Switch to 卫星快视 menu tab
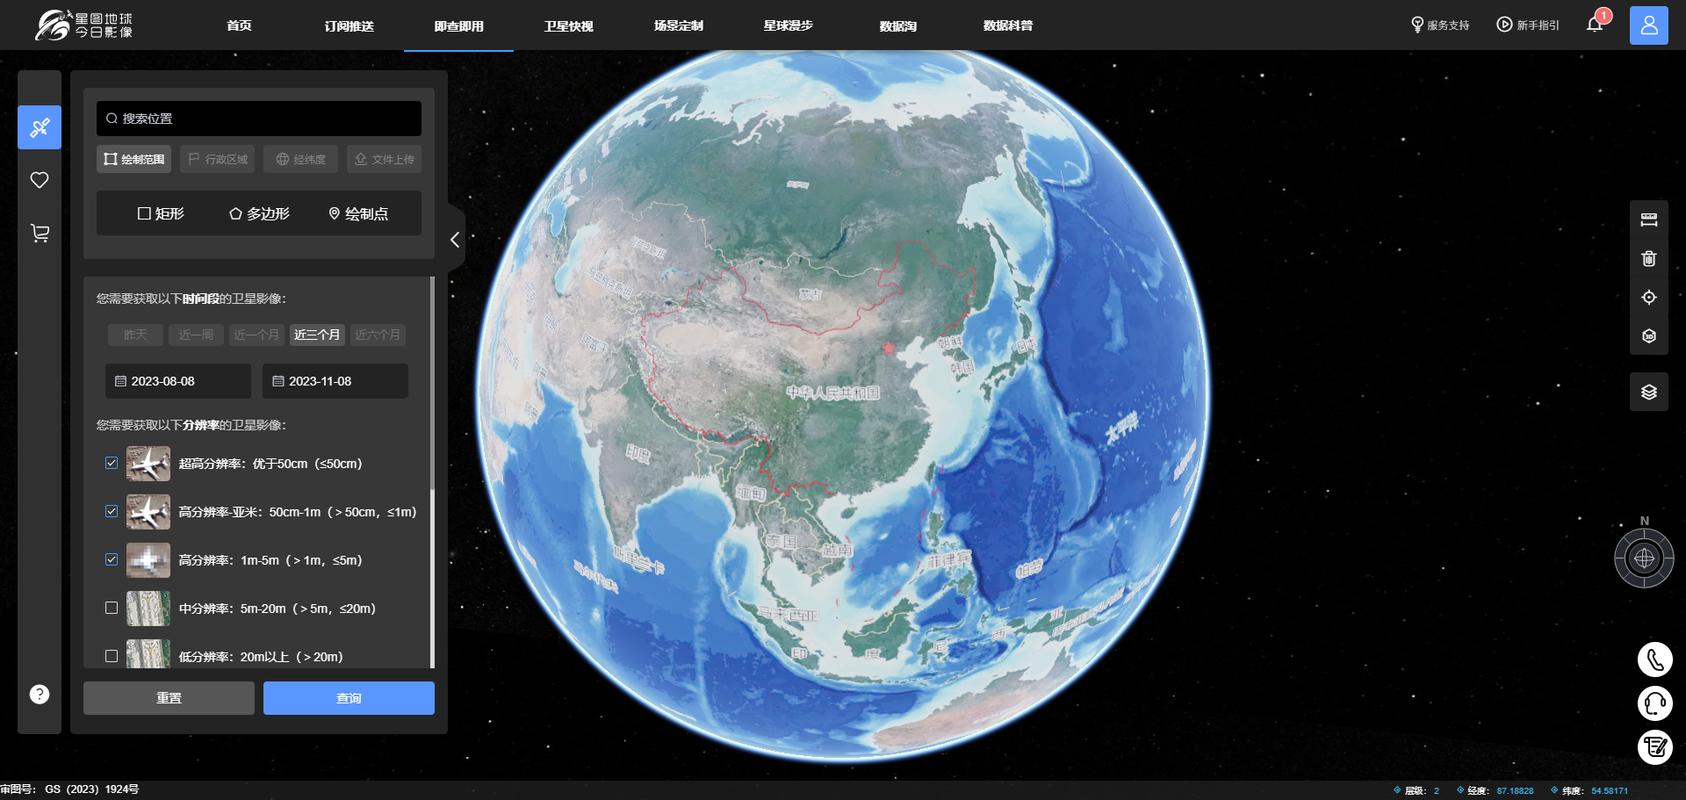The image size is (1686, 800). (568, 26)
